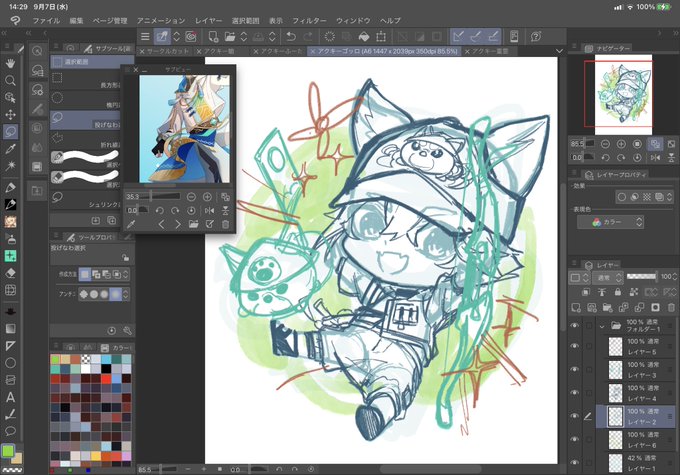Select the Eyedropper tool in left toolbar
This screenshot has height=475, width=680.
(10, 149)
